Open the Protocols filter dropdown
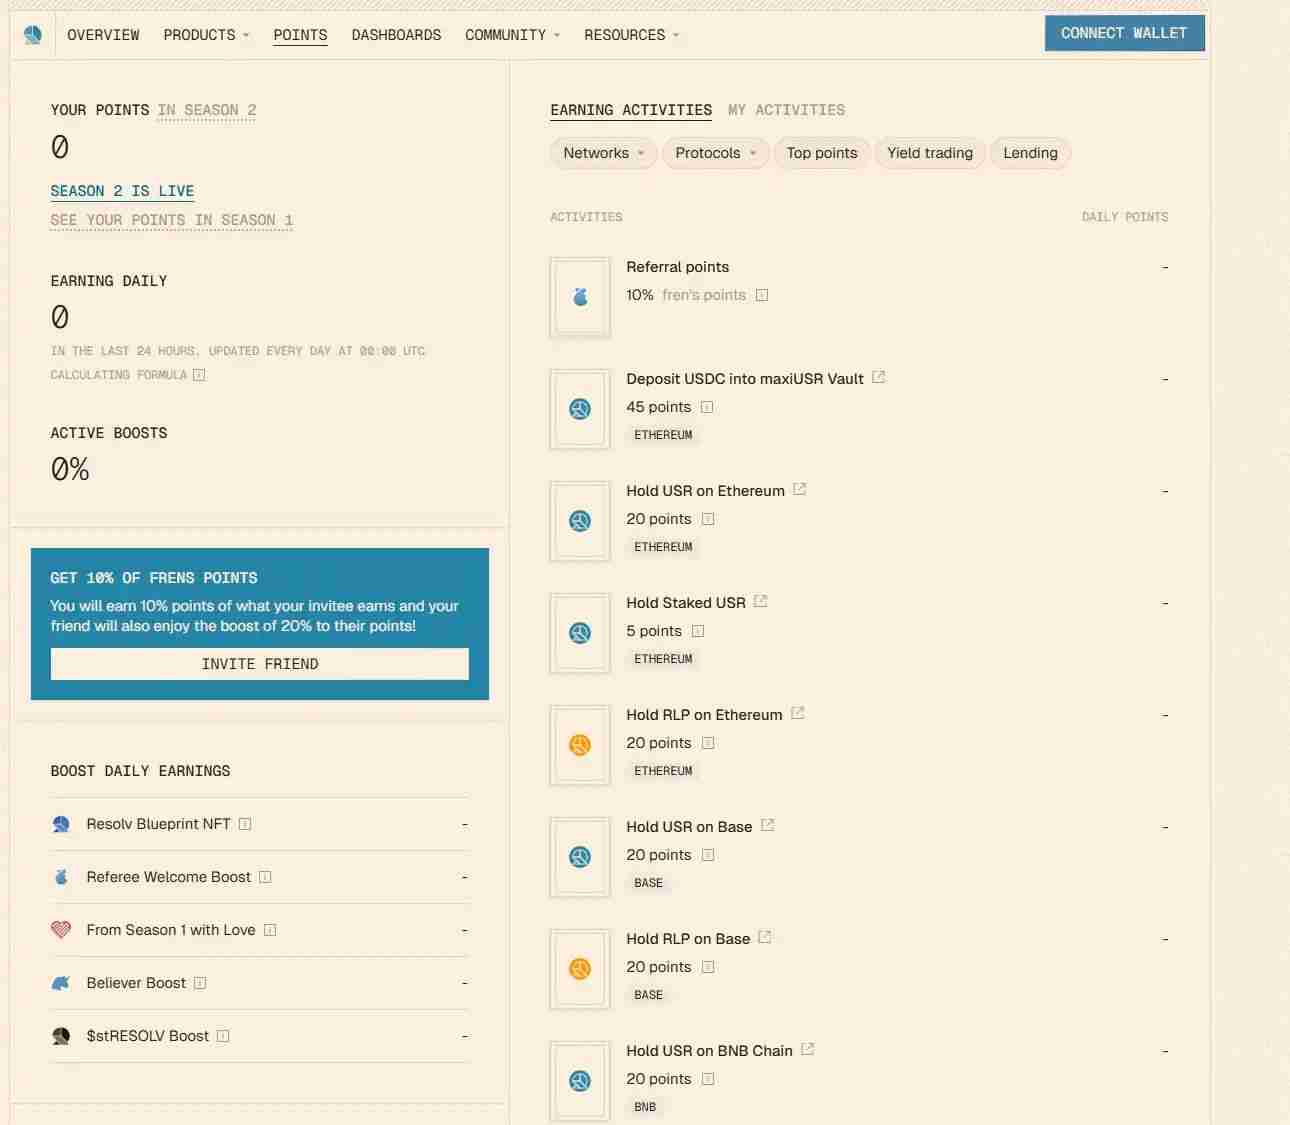Screen dimensions: 1290x1125 (715, 153)
